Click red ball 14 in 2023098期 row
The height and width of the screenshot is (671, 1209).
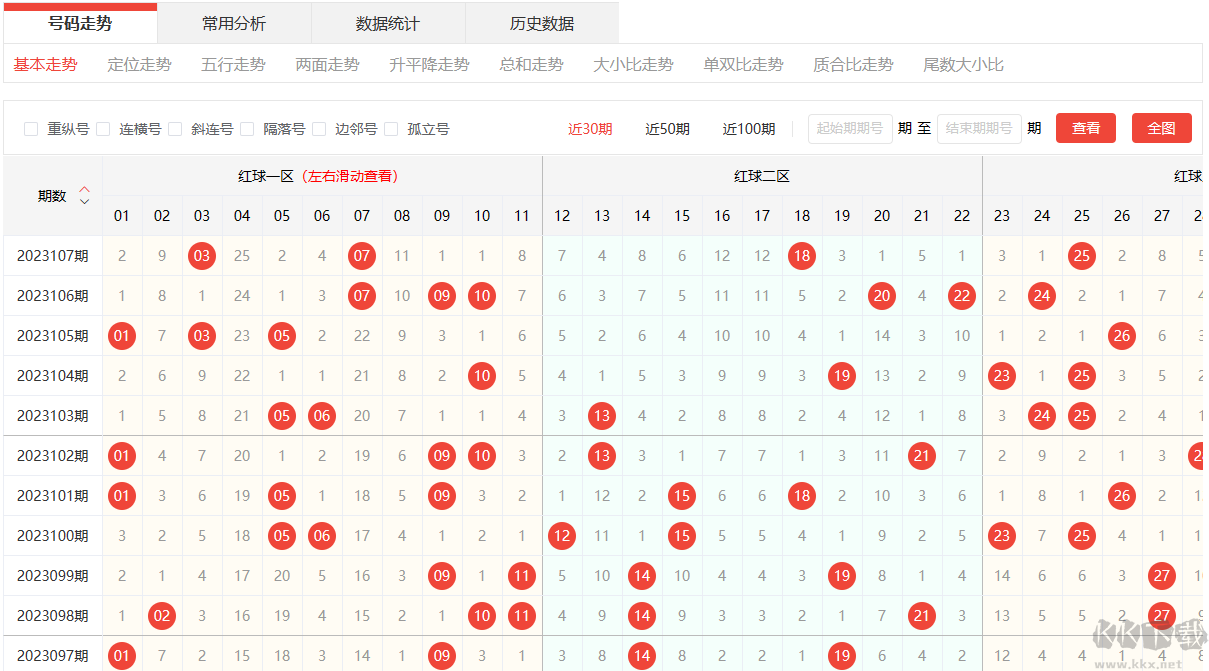pyautogui.click(x=642, y=616)
